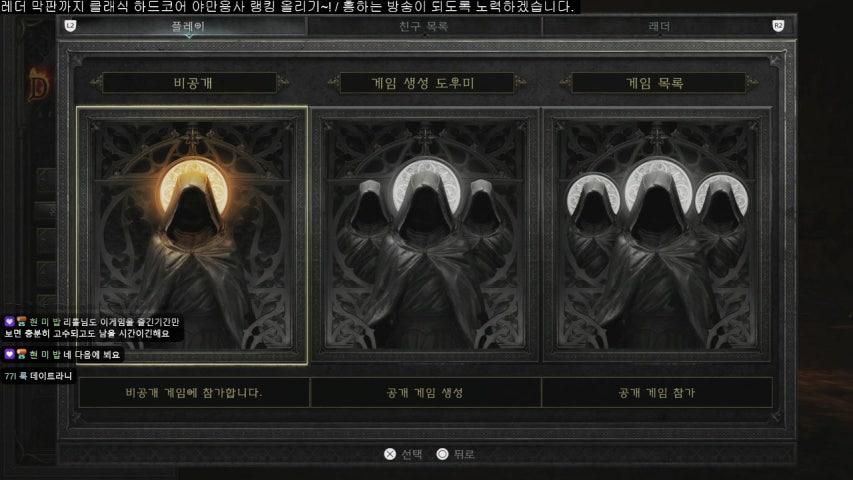The width and height of the screenshot is (853, 480).
Task: Click 공개 게임 생성 label
Action: point(425,392)
